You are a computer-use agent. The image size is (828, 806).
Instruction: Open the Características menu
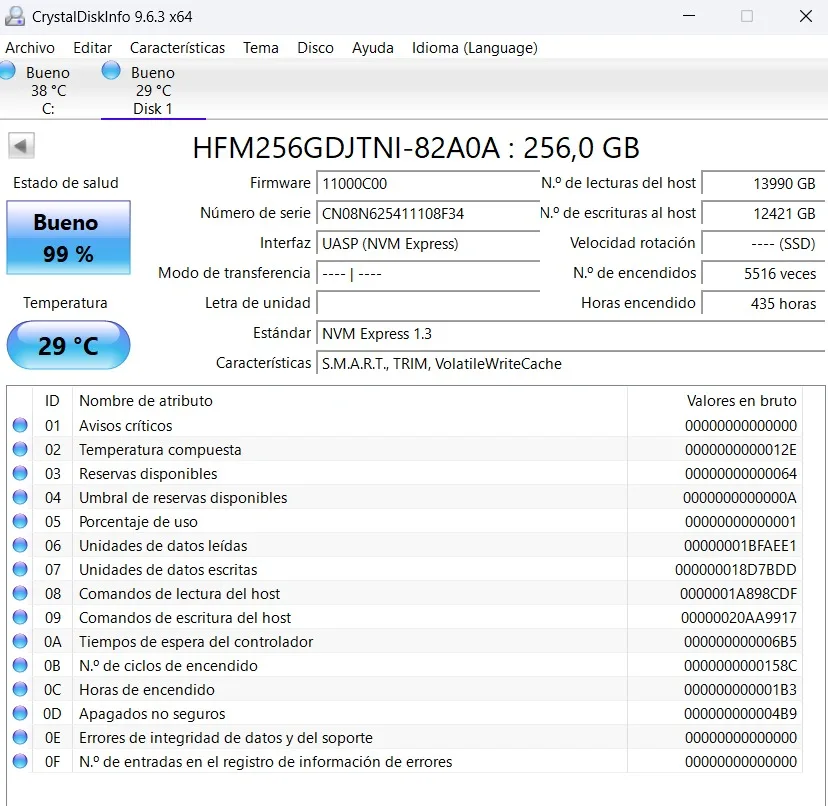(177, 48)
